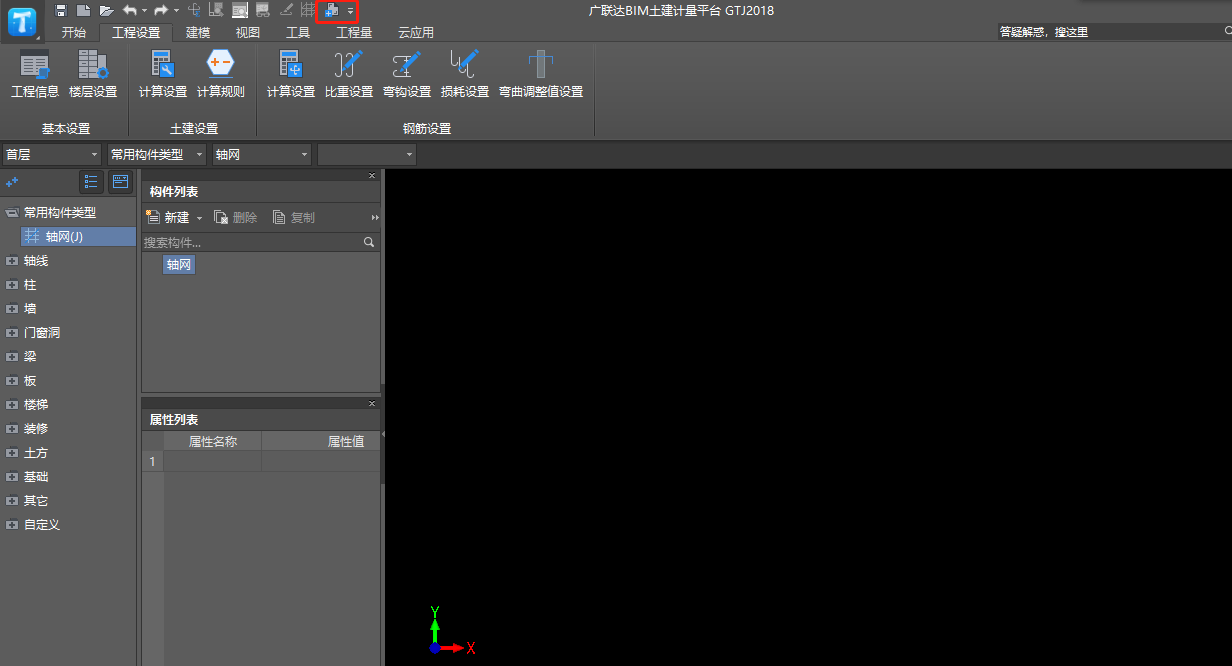Click the 属性名称 column header
This screenshot has height=666, width=1232.
coord(213,441)
